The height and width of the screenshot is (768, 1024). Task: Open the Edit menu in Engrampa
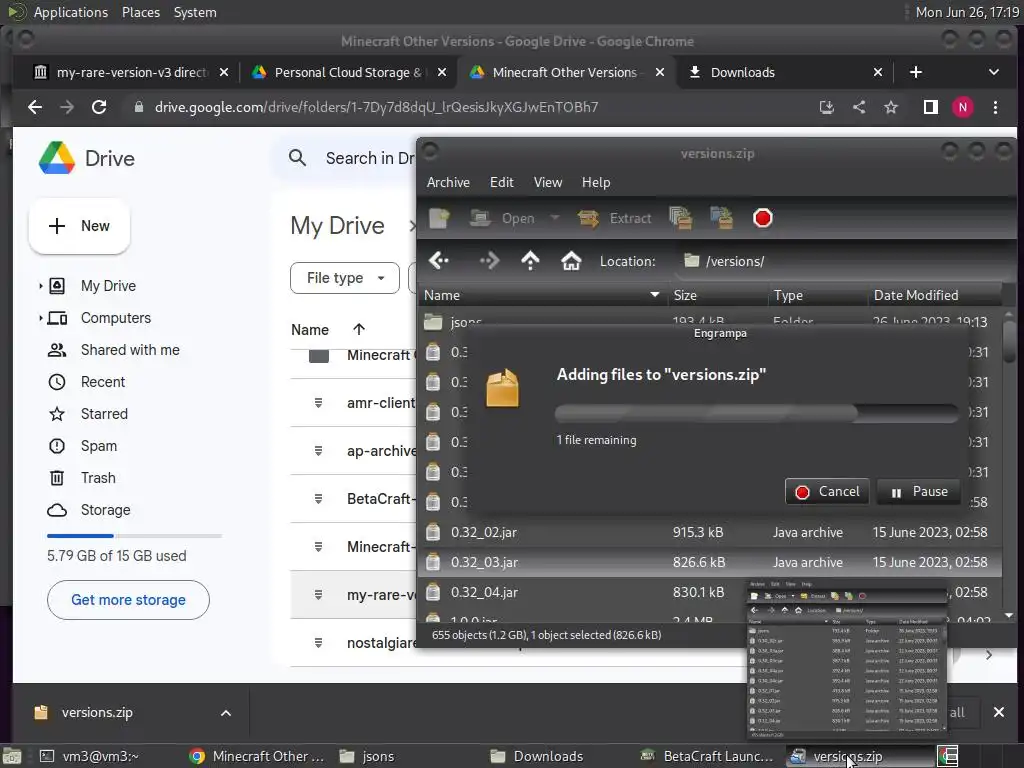502,182
